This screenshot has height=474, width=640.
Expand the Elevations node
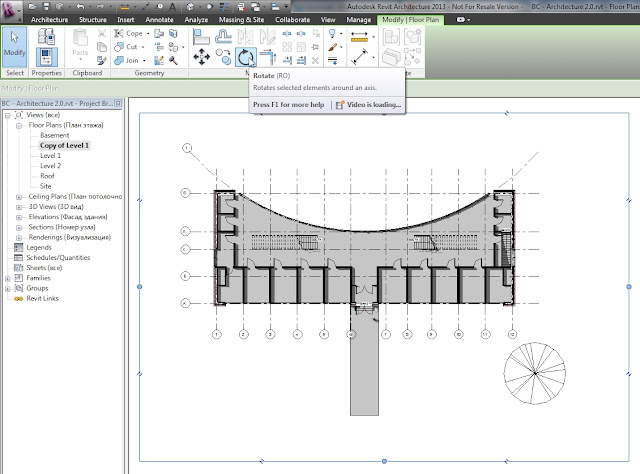pyautogui.click(x=19, y=218)
